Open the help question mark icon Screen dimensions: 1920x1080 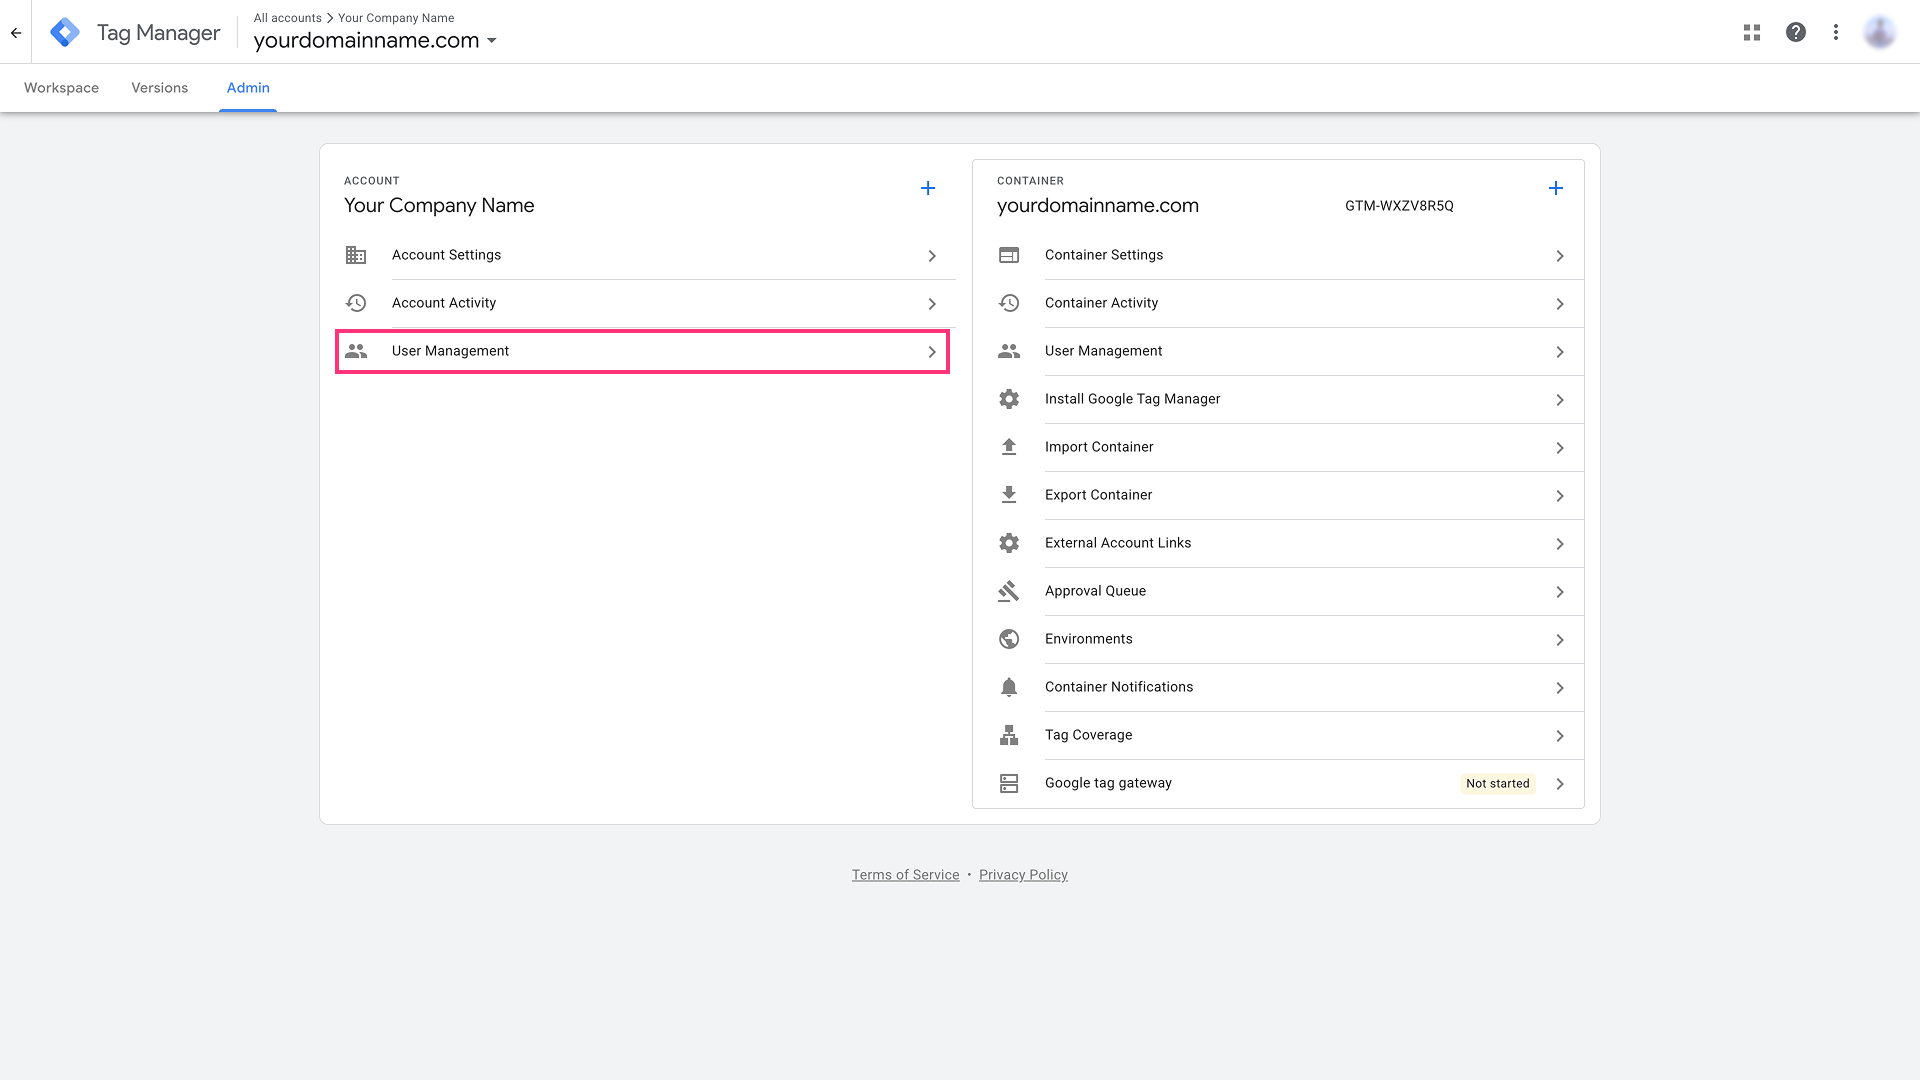pos(1796,32)
